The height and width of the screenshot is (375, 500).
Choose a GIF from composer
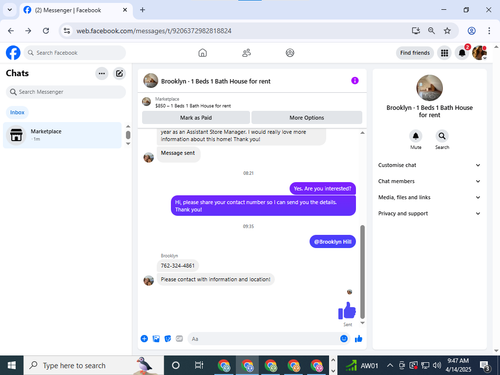click(179, 339)
